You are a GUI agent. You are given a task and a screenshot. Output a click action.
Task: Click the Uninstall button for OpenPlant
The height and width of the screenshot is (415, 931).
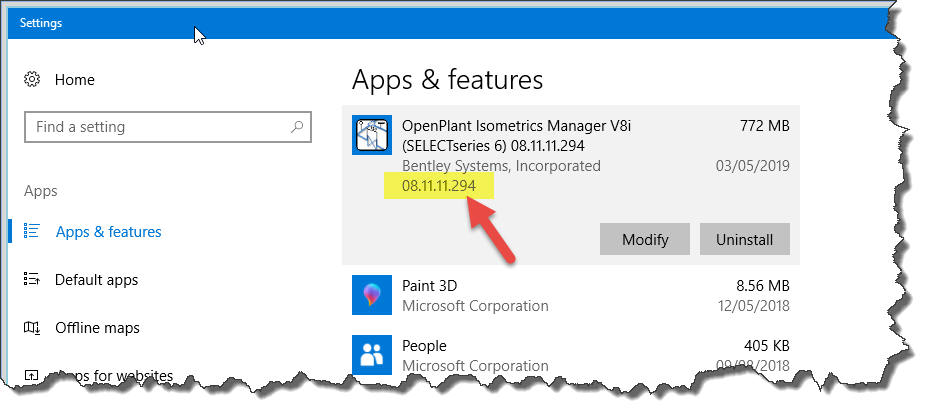[x=745, y=239]
